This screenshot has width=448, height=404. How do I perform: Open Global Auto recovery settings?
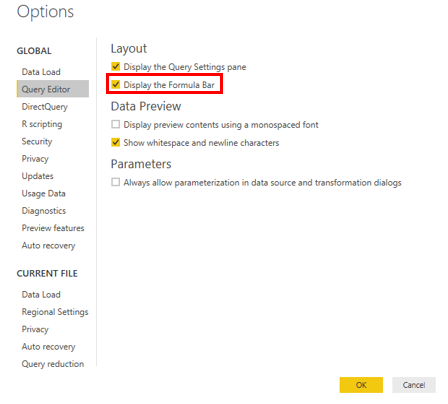(49, 245)
